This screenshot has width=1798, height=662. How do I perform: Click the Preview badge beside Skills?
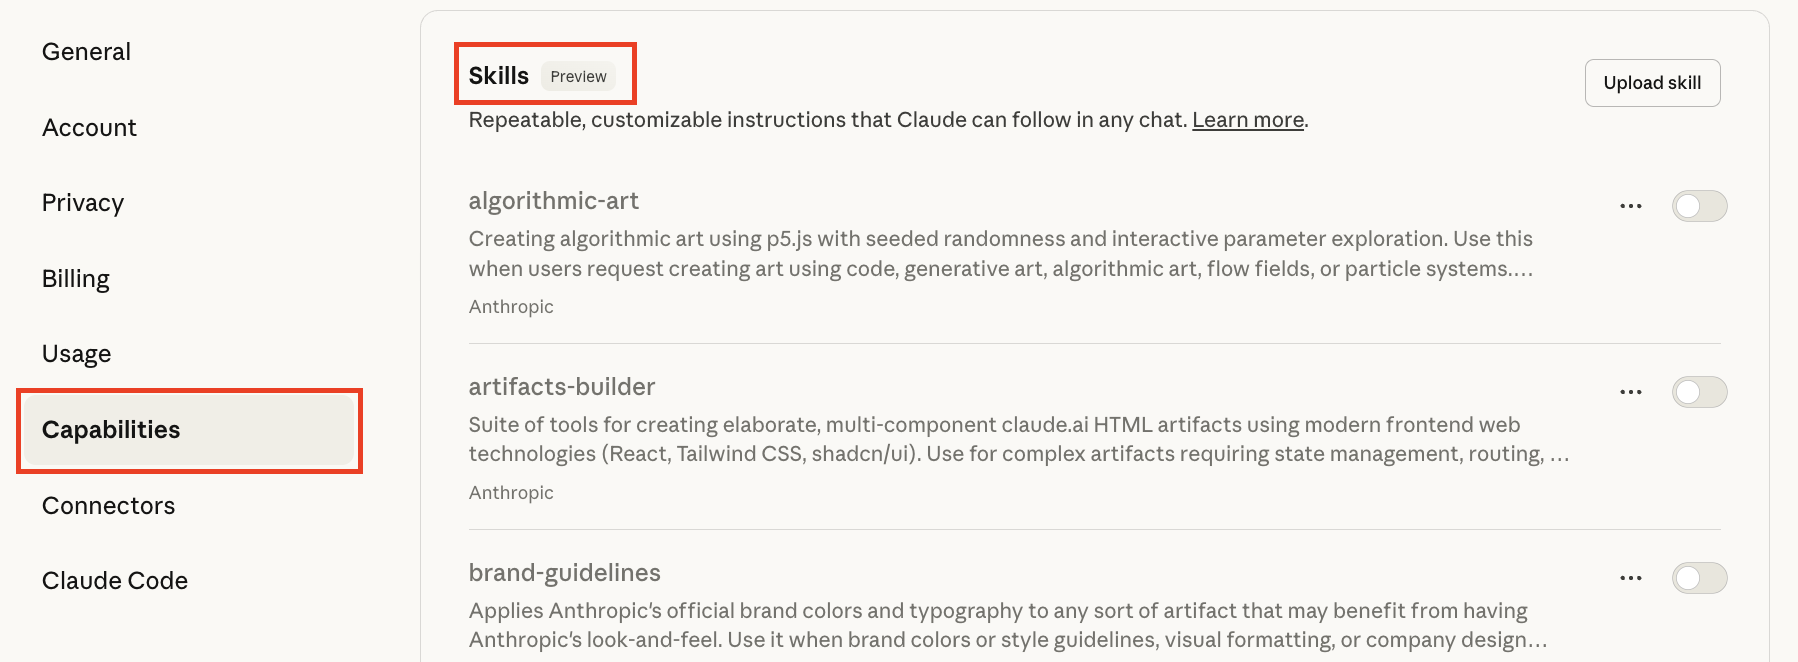pos(578,77)
